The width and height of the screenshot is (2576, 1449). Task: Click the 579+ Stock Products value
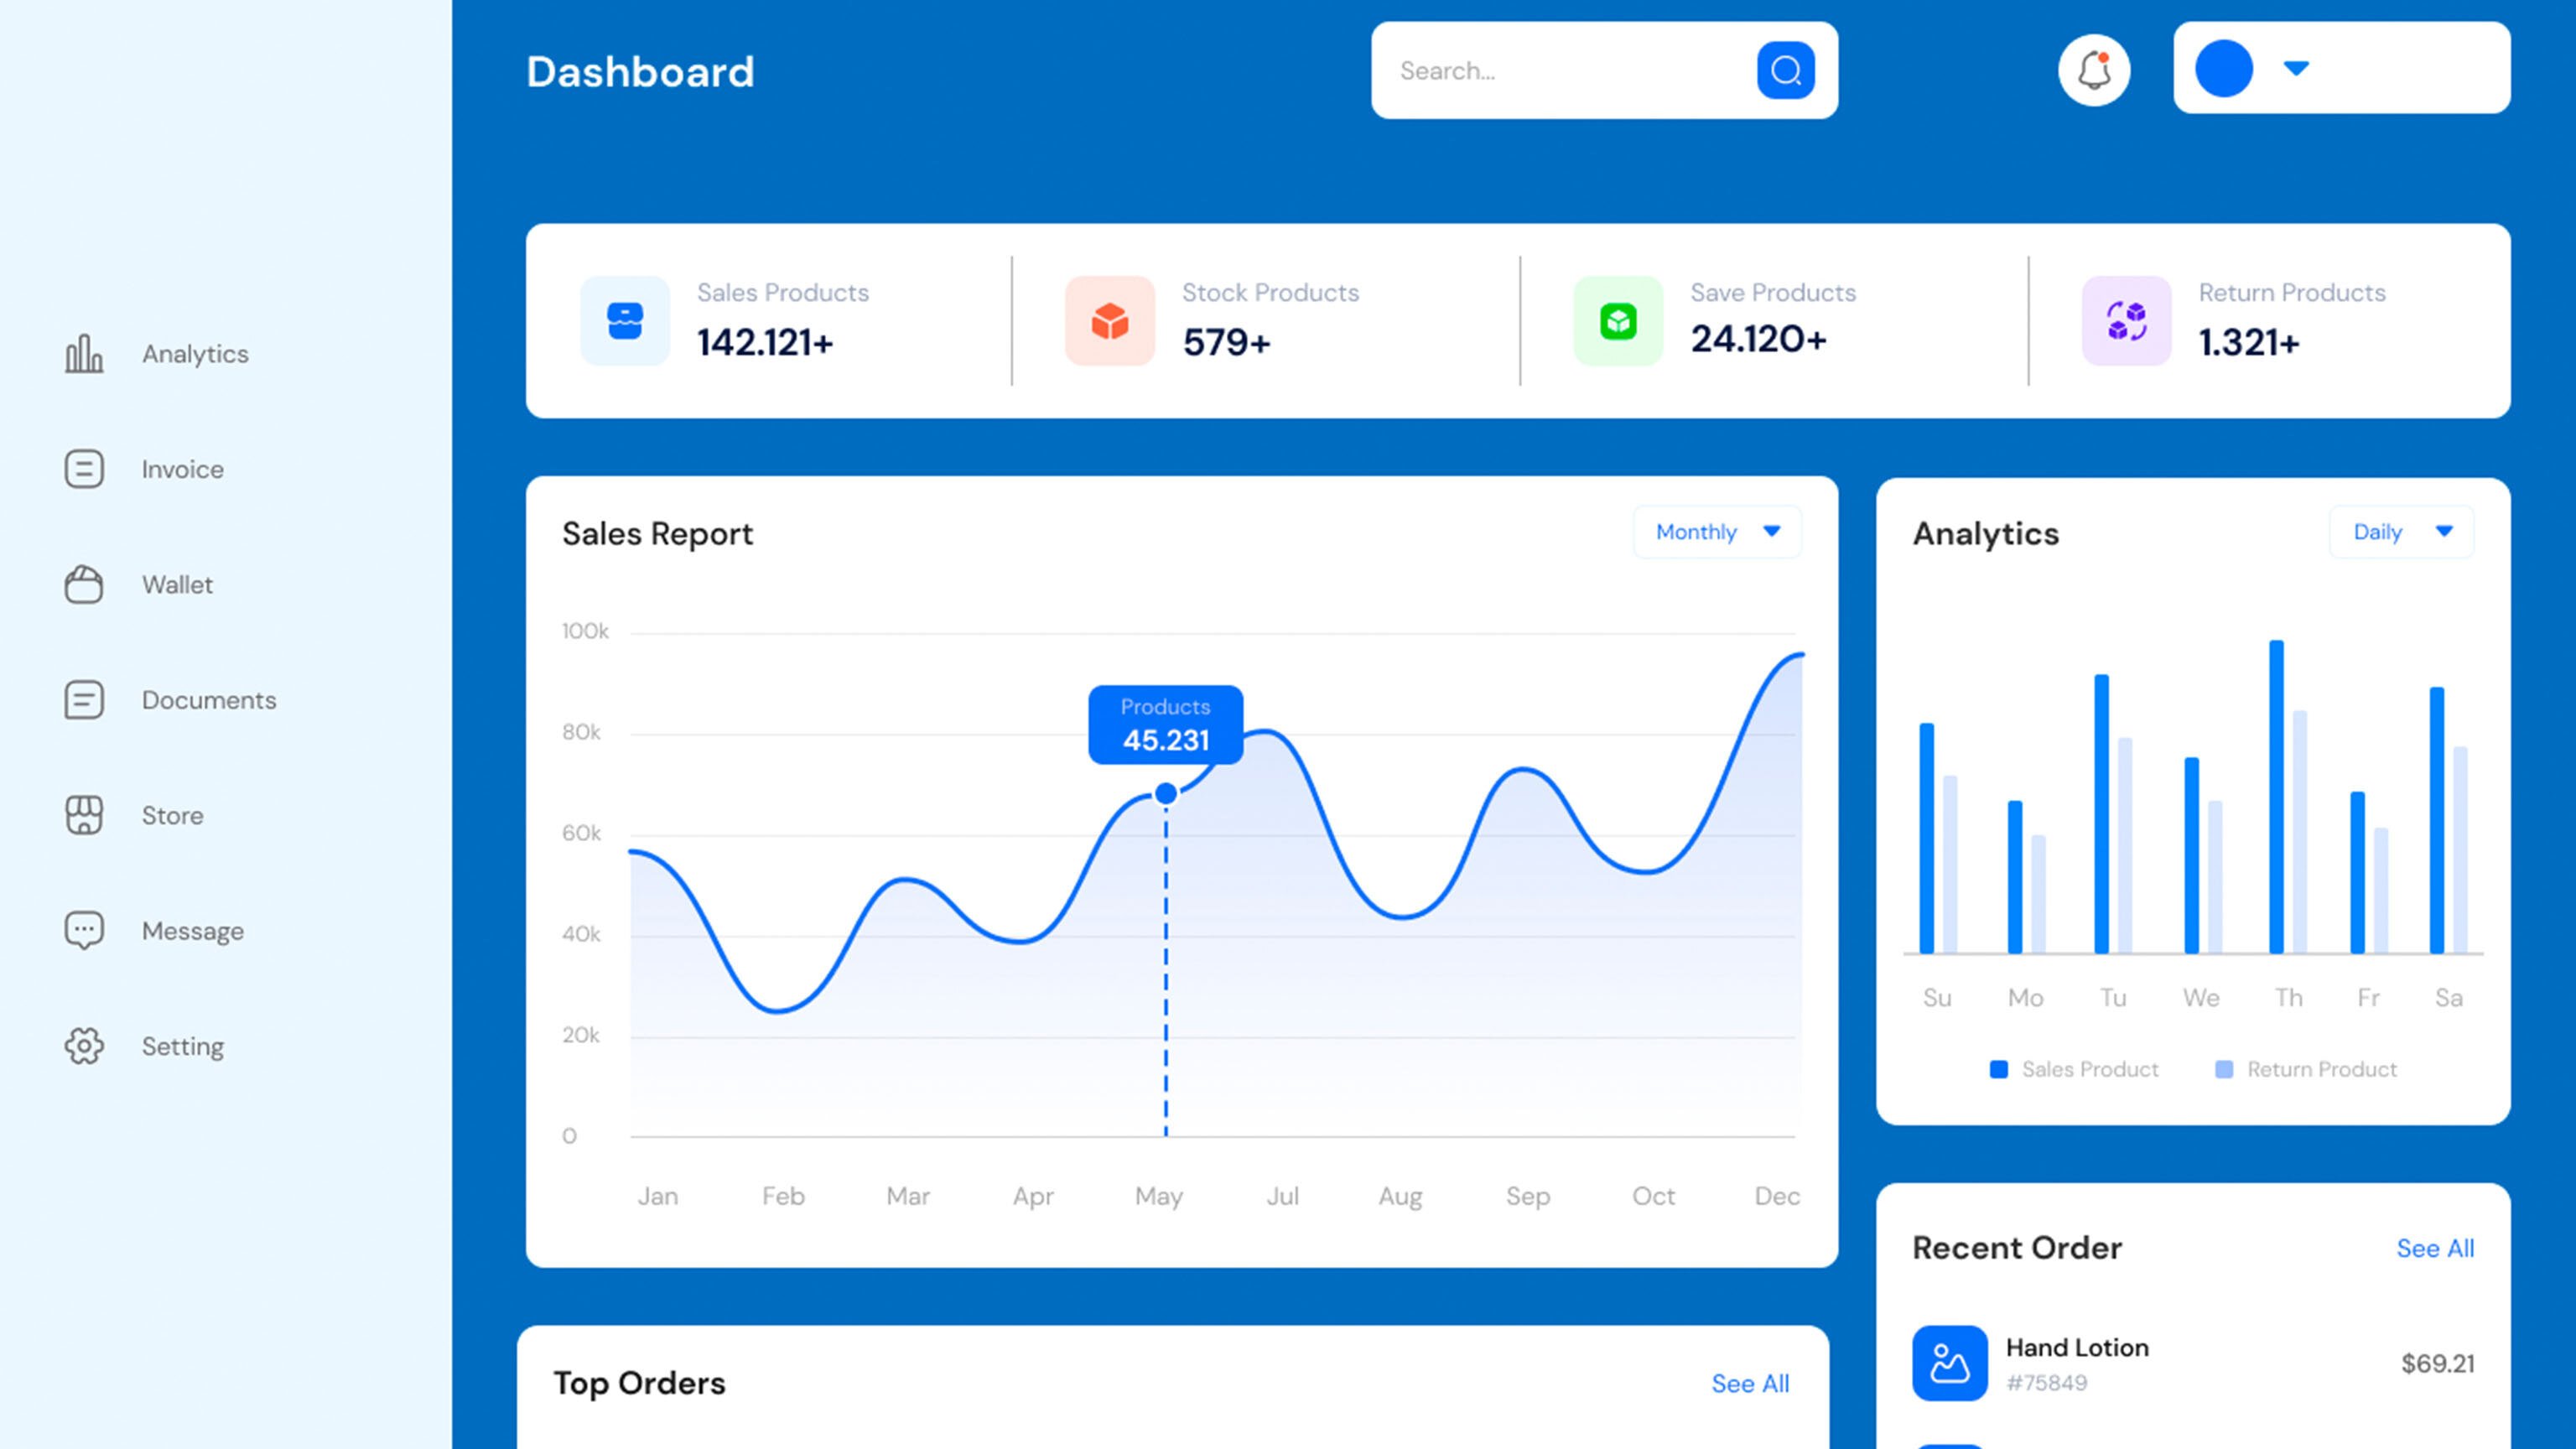coord(1226,343)
